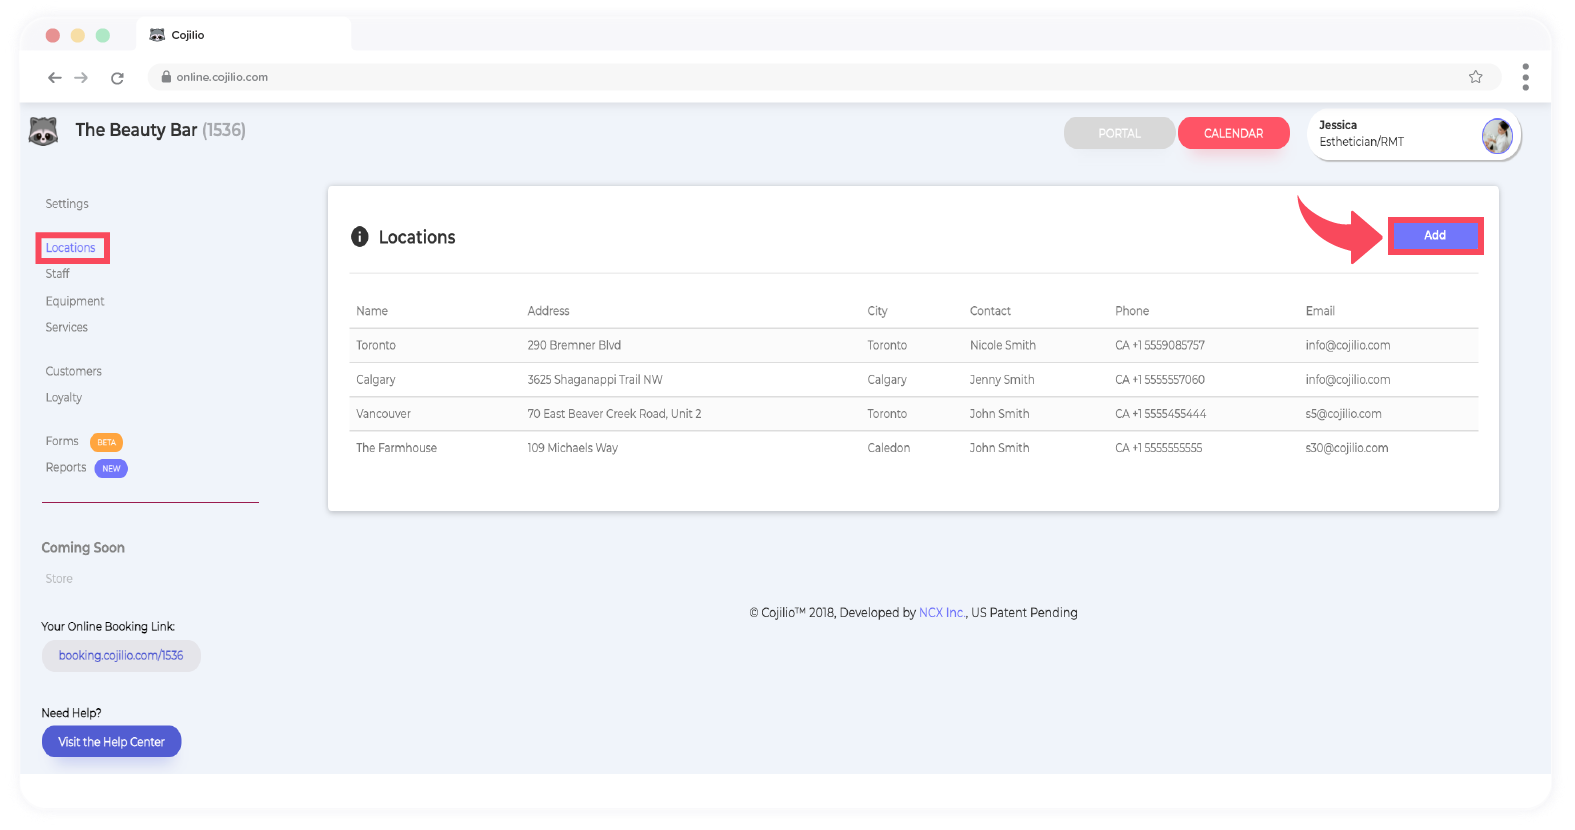Open the booking.cojilio.com/1536 link

tap(121, 656)
